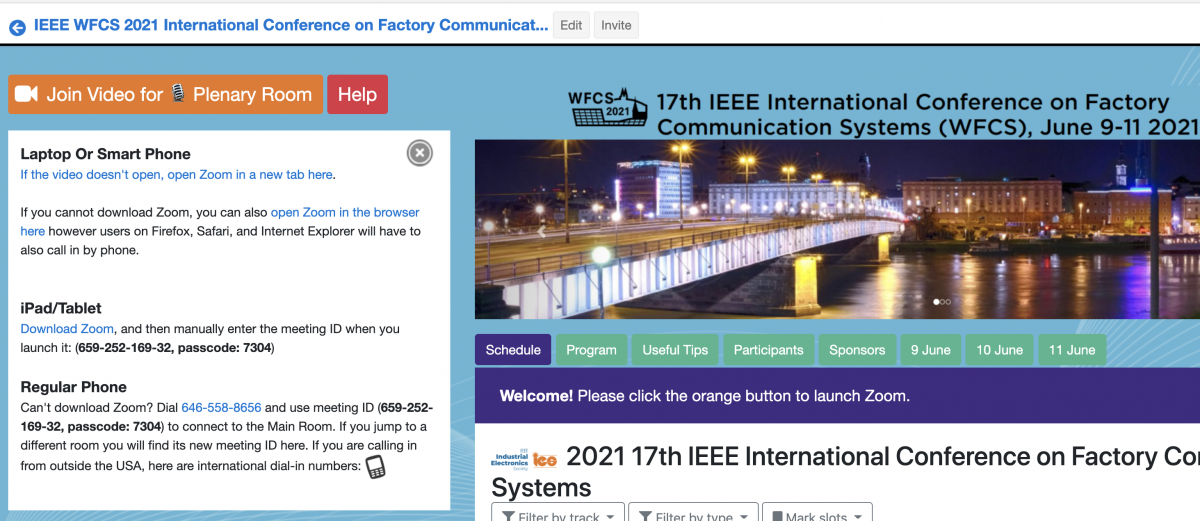Click the blue back arrow icon
Image resolution: width=1200 pixels, height=521 pixels.
click(x=17, y=27)
